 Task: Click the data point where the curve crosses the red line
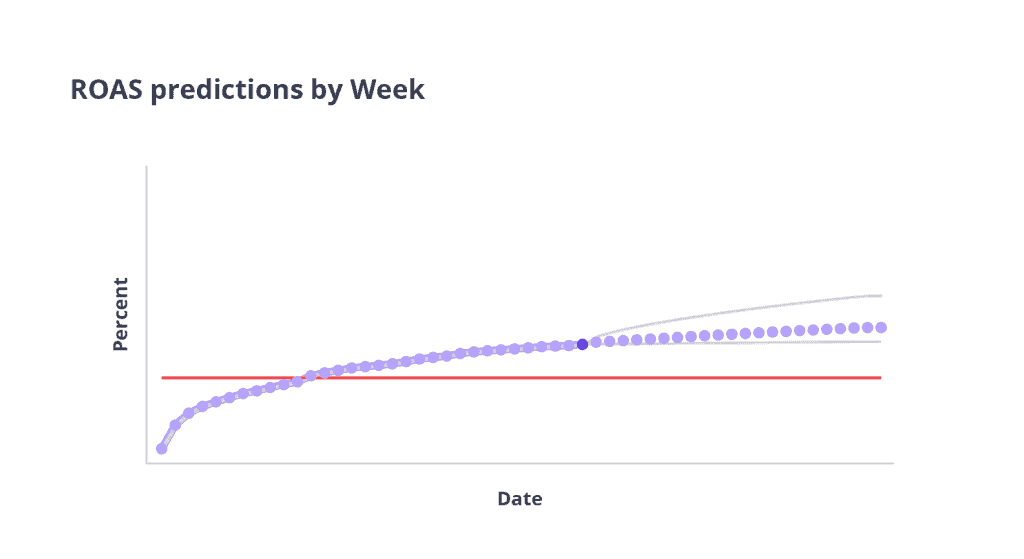[298, 381]
